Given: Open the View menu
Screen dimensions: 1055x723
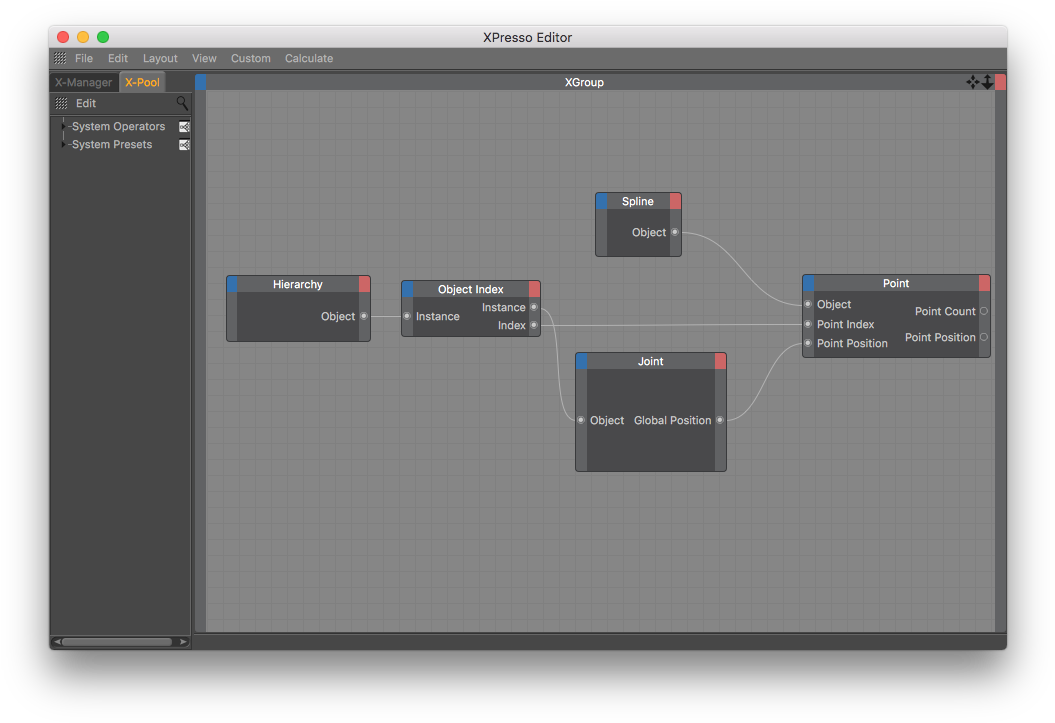Looking at the screenshot, I should pyautogui.click(x=204, y=59).
